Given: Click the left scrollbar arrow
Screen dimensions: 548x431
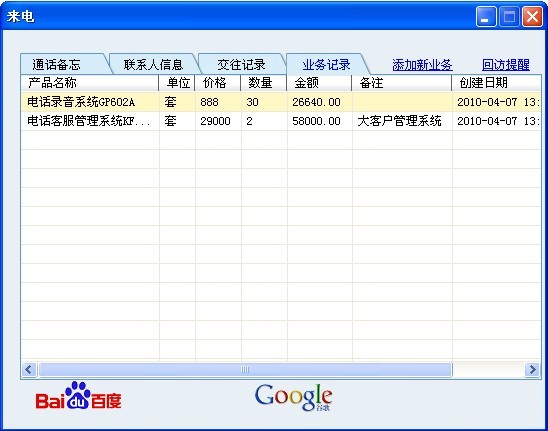Looking at the screenshot, I should click(x=29, y=369).
